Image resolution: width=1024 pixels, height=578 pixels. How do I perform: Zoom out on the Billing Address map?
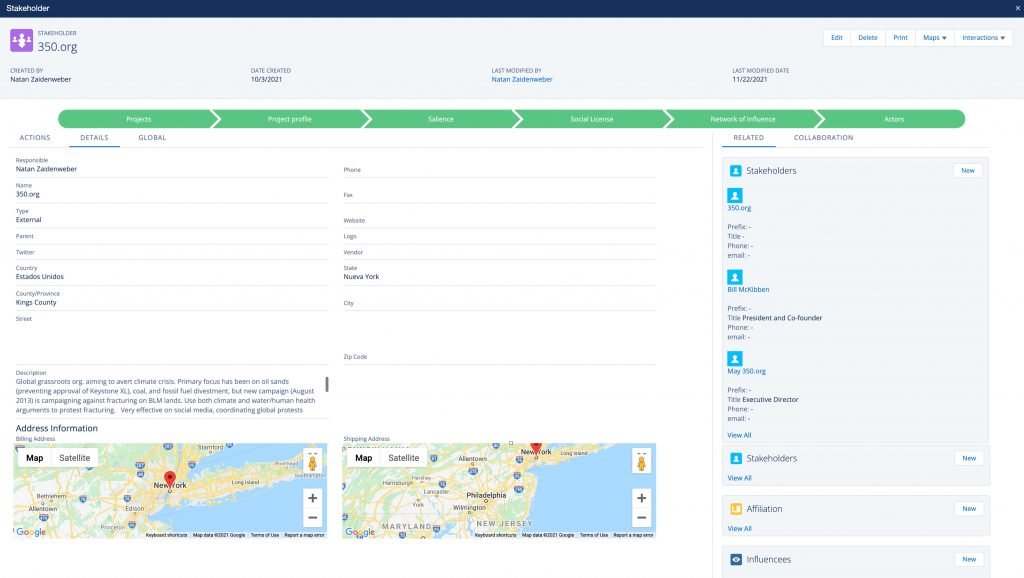coord(313,518)
